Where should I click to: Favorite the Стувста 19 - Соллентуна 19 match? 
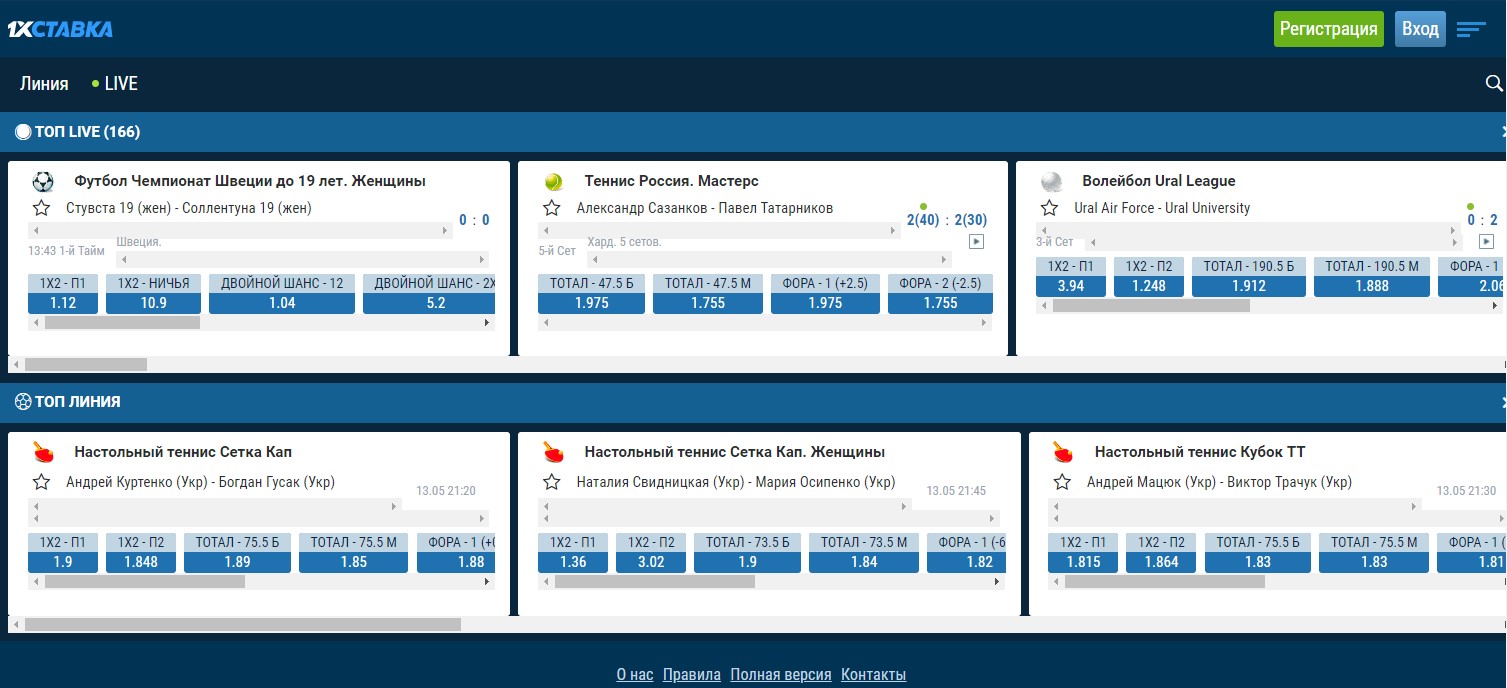pyautogui.click(x=41, y=208)
